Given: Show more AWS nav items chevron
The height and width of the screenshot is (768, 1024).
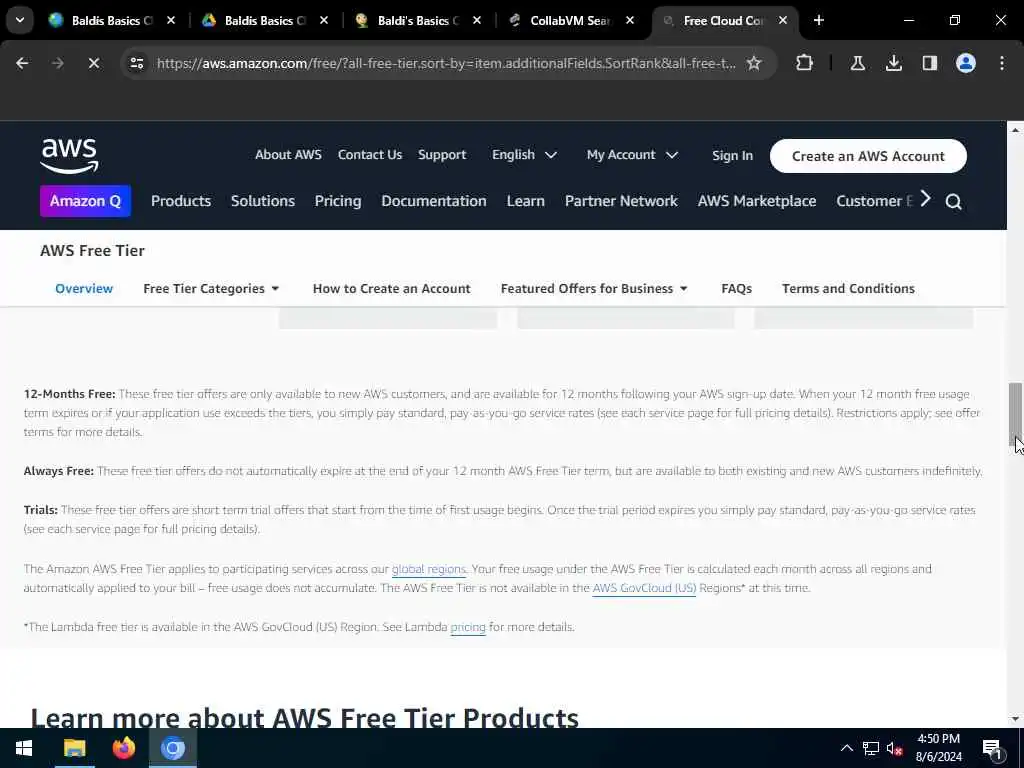Looking at the screenshot, I should point(925,199).
